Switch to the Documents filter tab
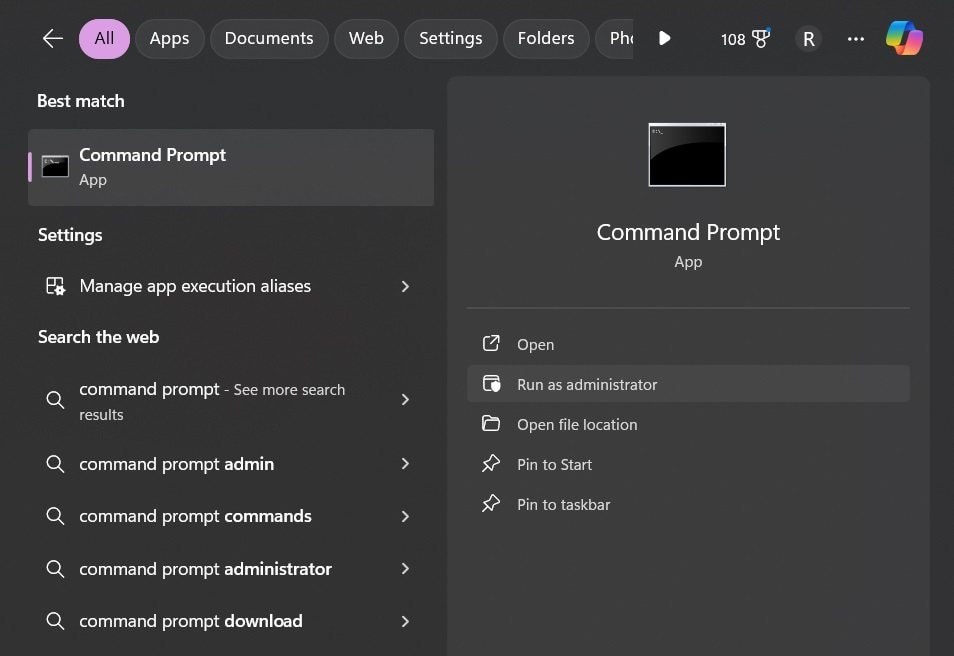The height and width of the screenshot is (656, 954). pos(269,38)
